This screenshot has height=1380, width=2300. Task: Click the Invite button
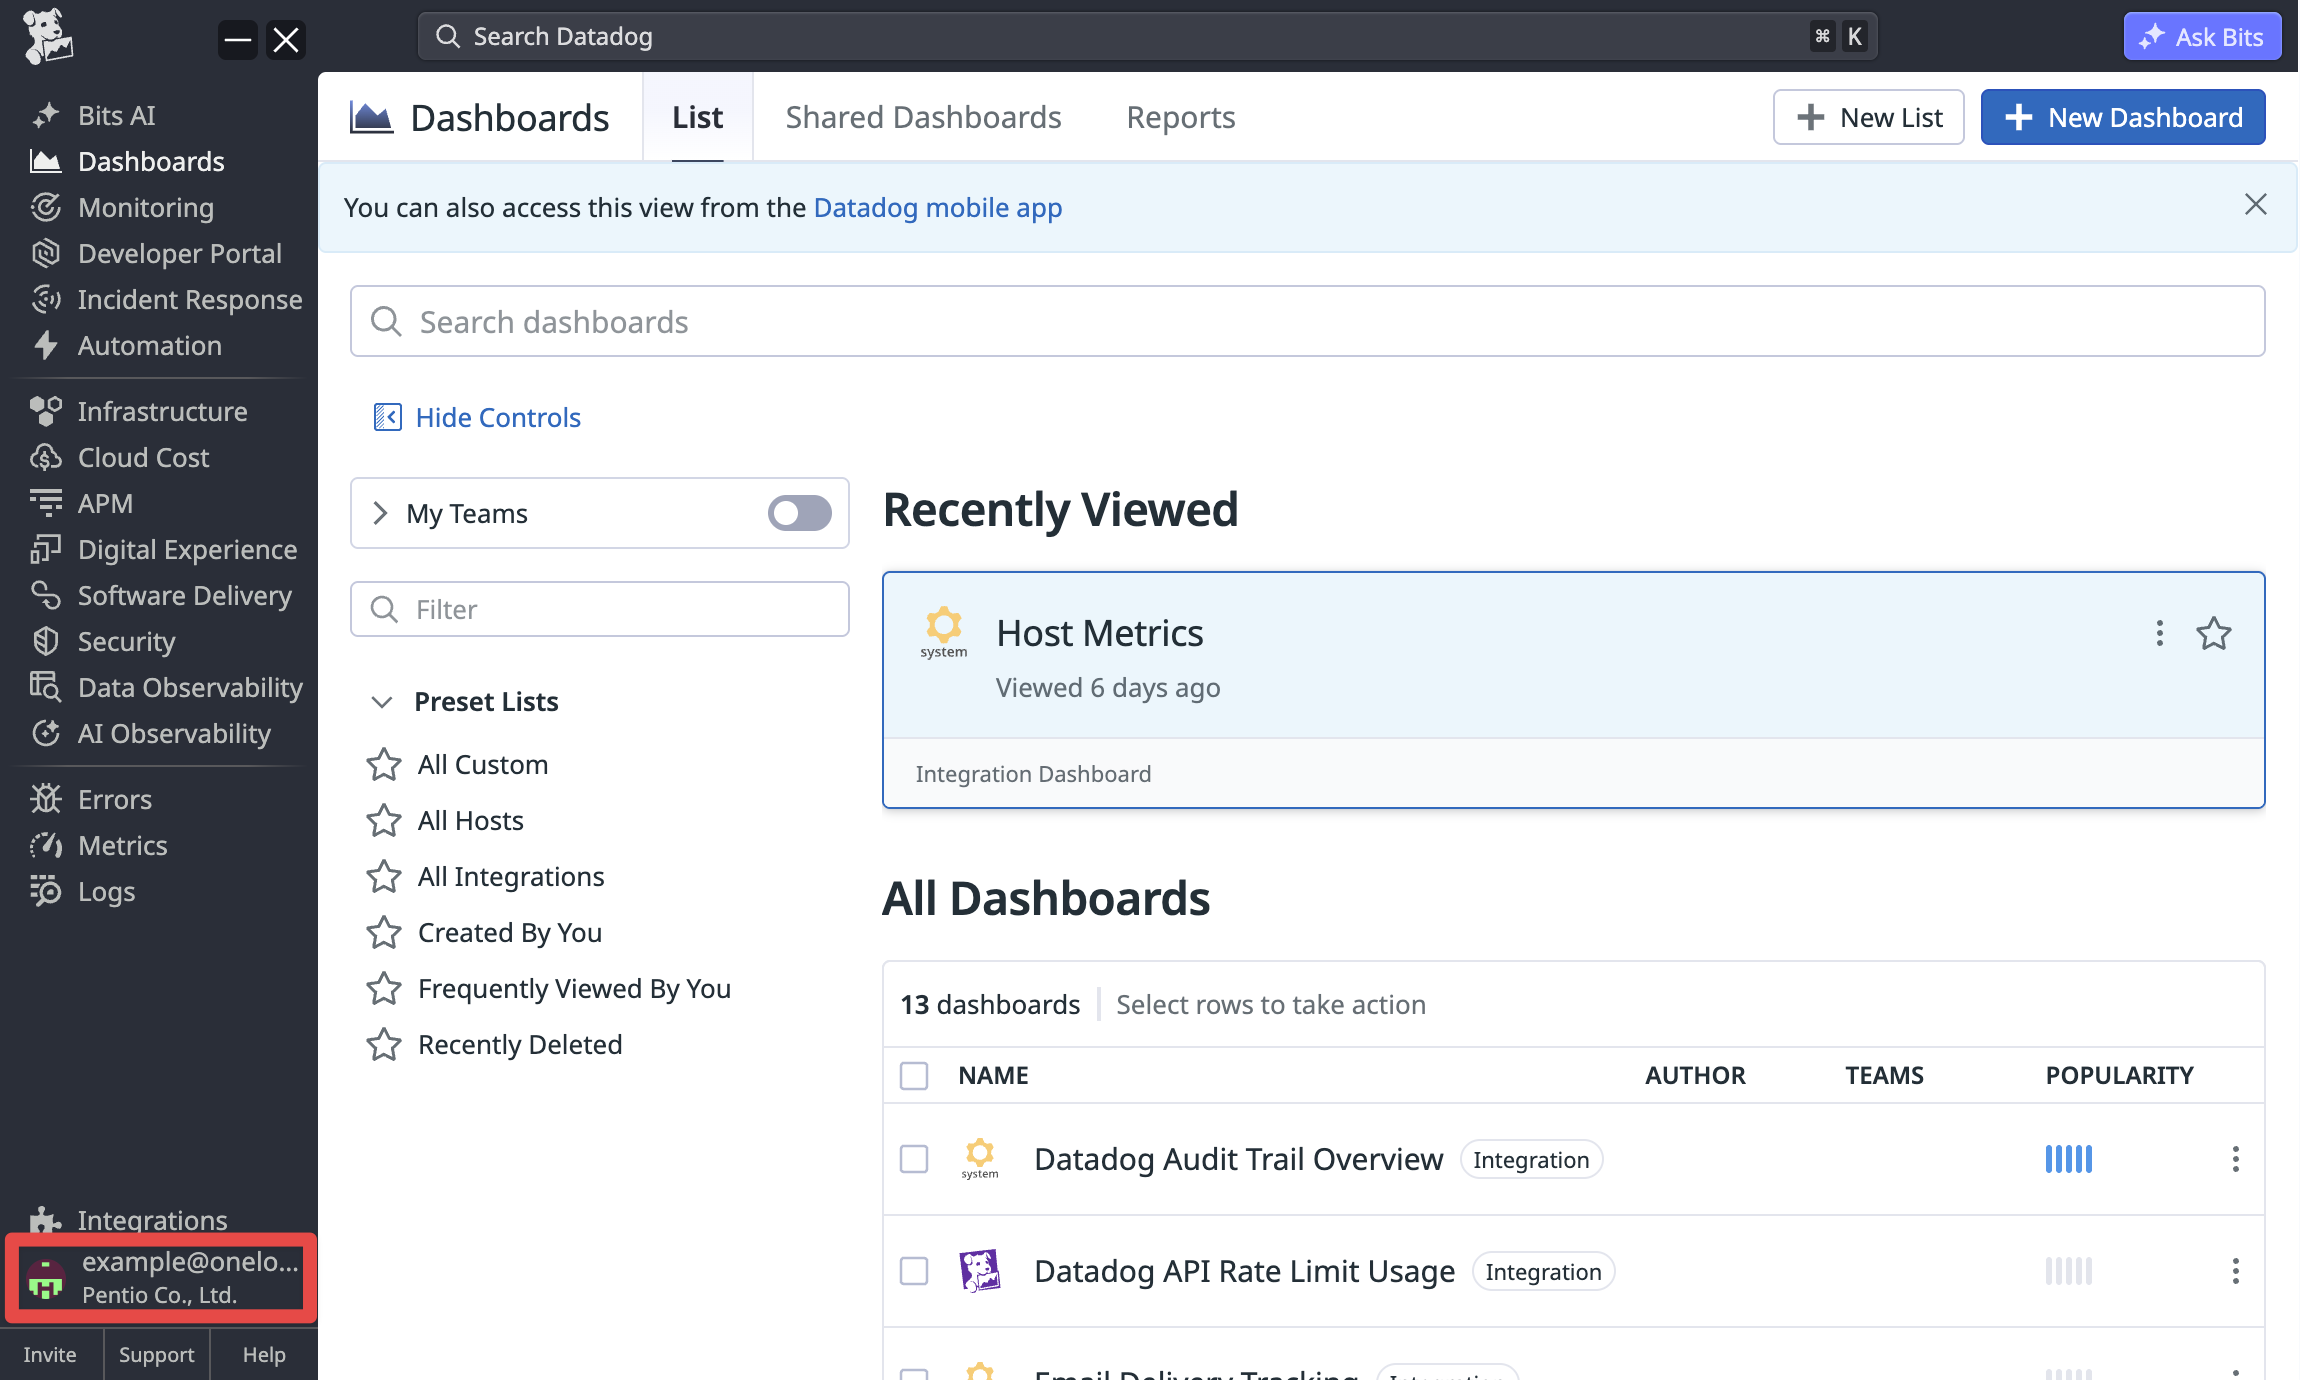pyautogui.click(x=50, y=1354)
